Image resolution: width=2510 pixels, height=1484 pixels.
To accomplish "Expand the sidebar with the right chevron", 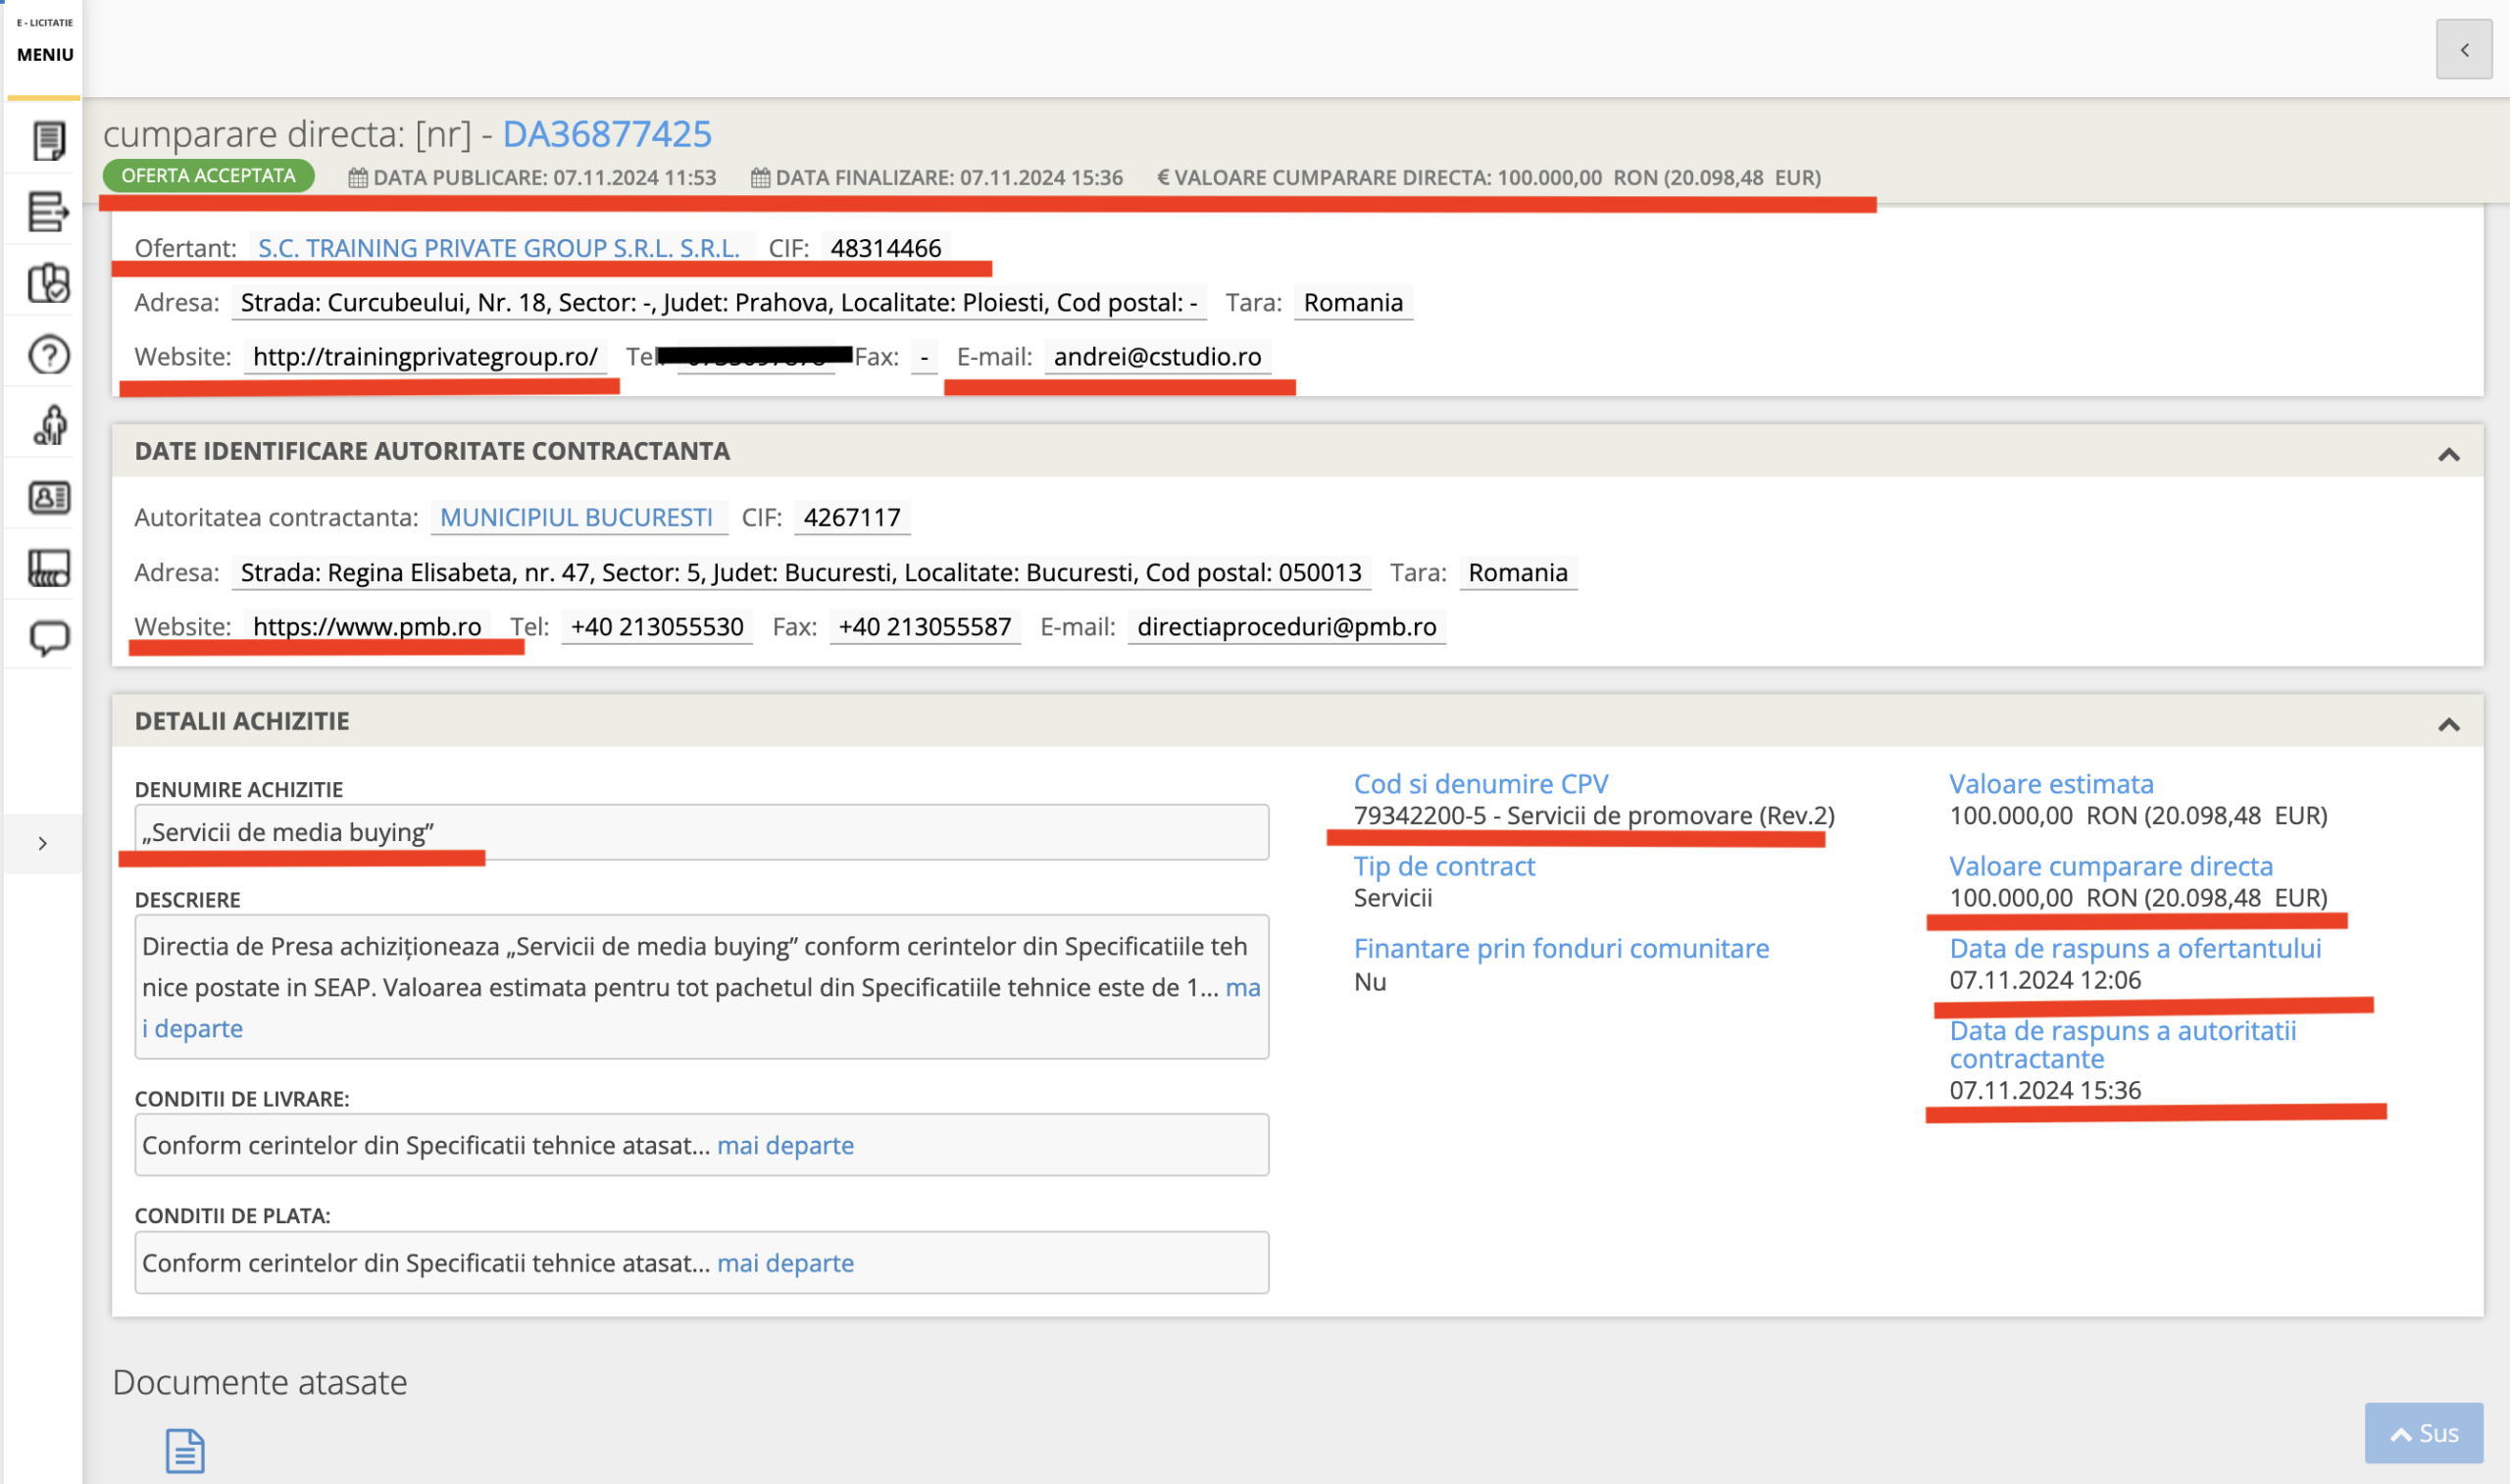I will [42, 844].
